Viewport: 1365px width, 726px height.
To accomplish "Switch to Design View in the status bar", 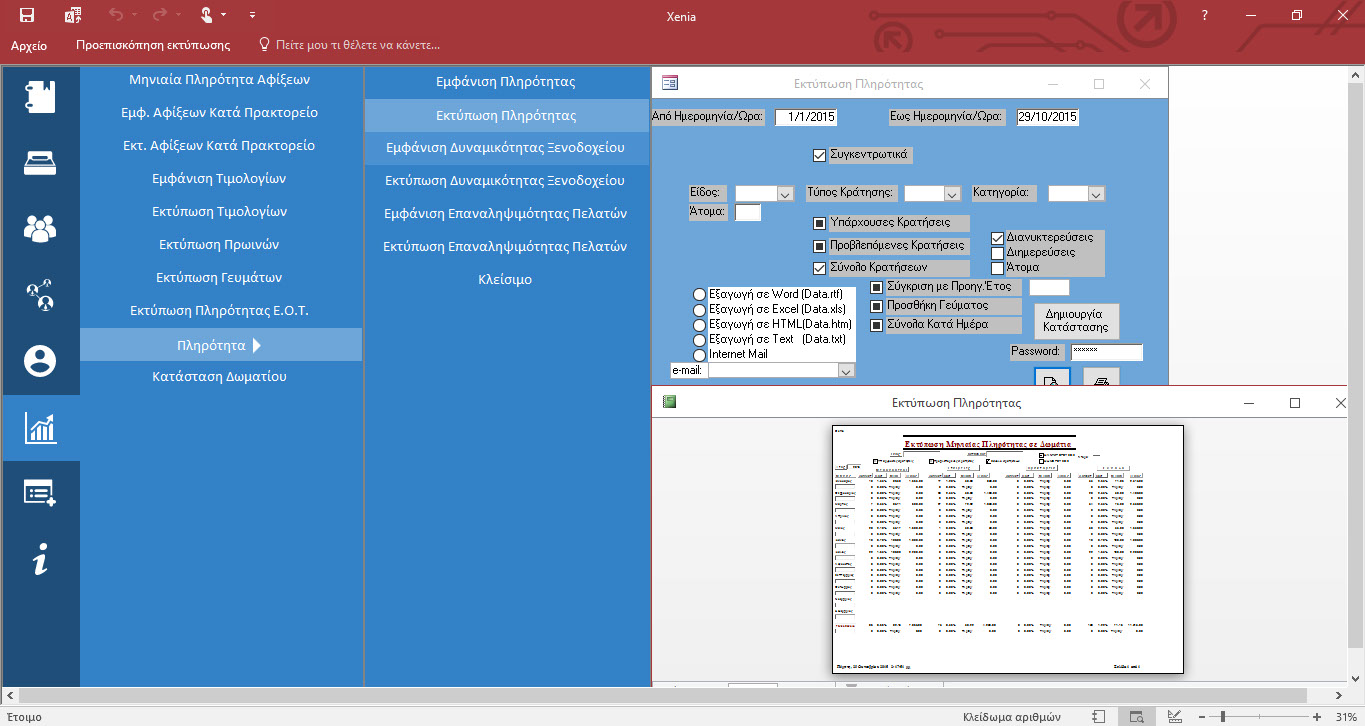I will 1174,716.
